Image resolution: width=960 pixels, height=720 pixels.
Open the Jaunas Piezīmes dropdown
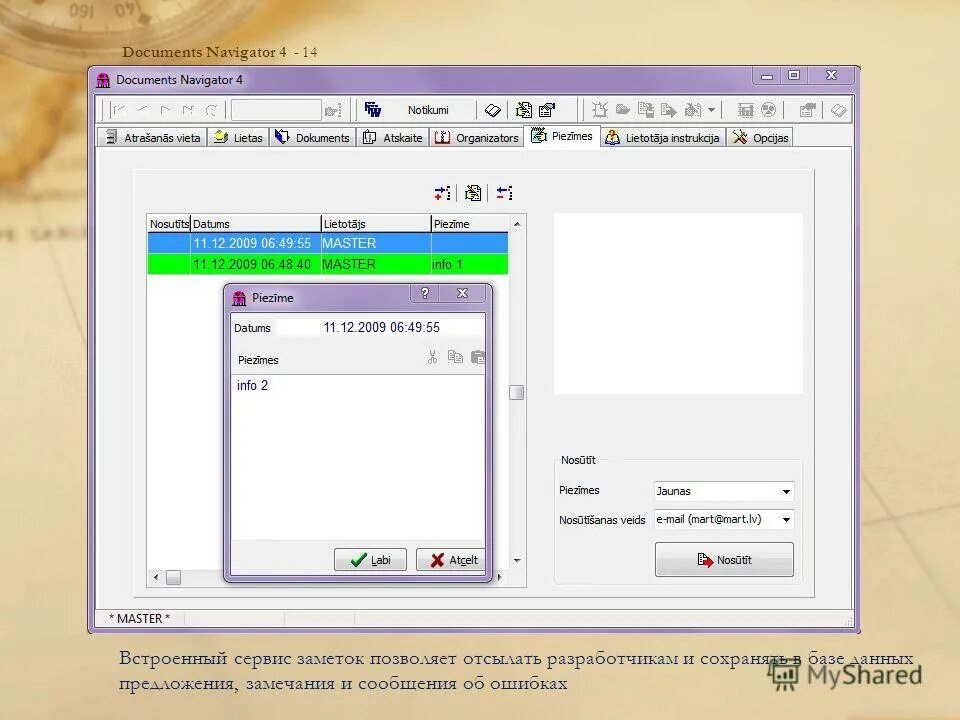click(x=786, y=491)
